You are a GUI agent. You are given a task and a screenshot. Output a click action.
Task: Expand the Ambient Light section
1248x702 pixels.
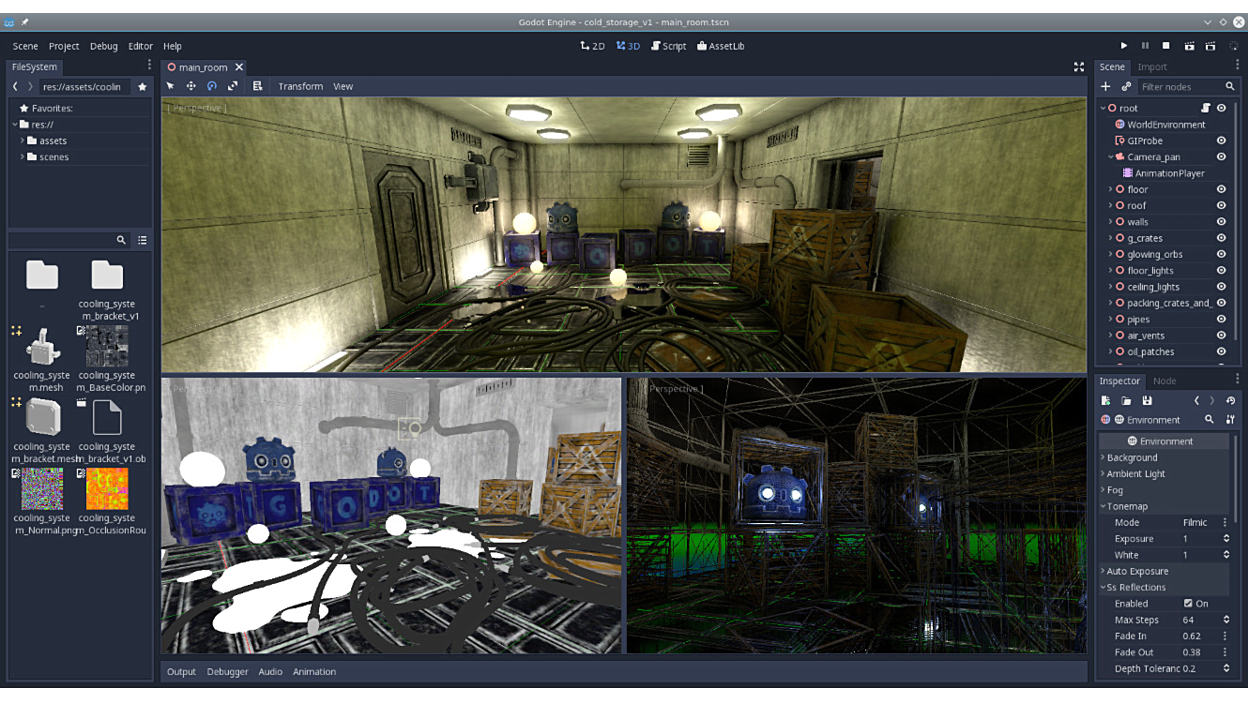[1135, 474]
